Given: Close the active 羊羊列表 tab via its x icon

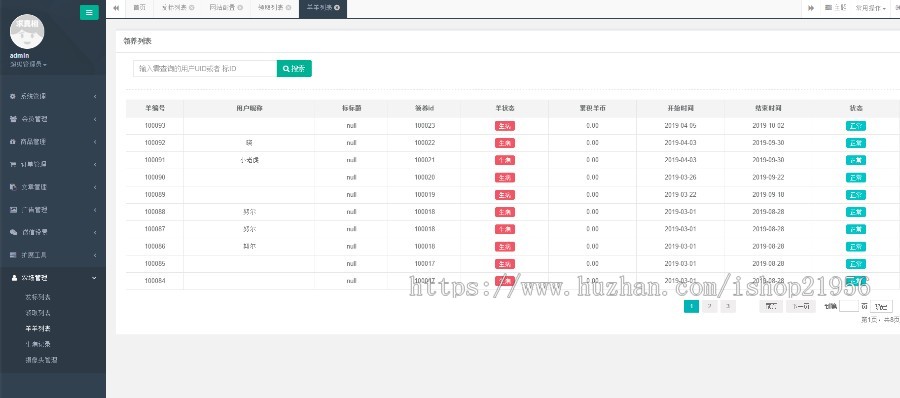Looking at the screenshot, I should point(337,8).
